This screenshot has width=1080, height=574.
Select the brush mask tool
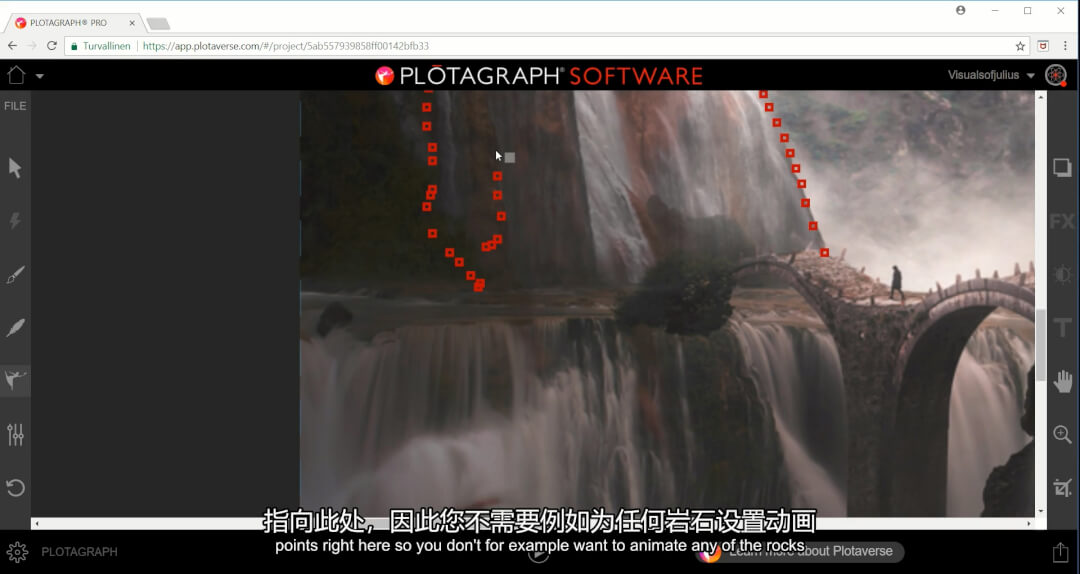click(14, 274)
